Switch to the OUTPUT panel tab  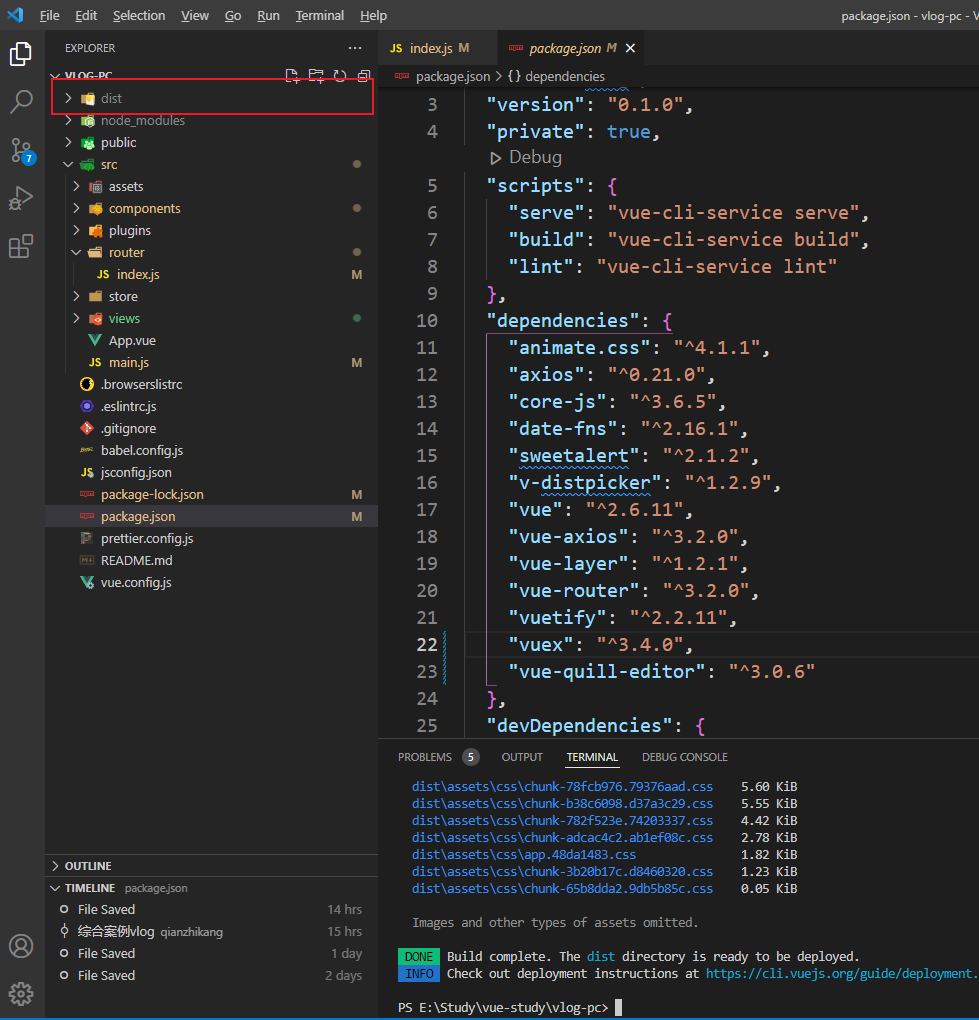point(522,757)
